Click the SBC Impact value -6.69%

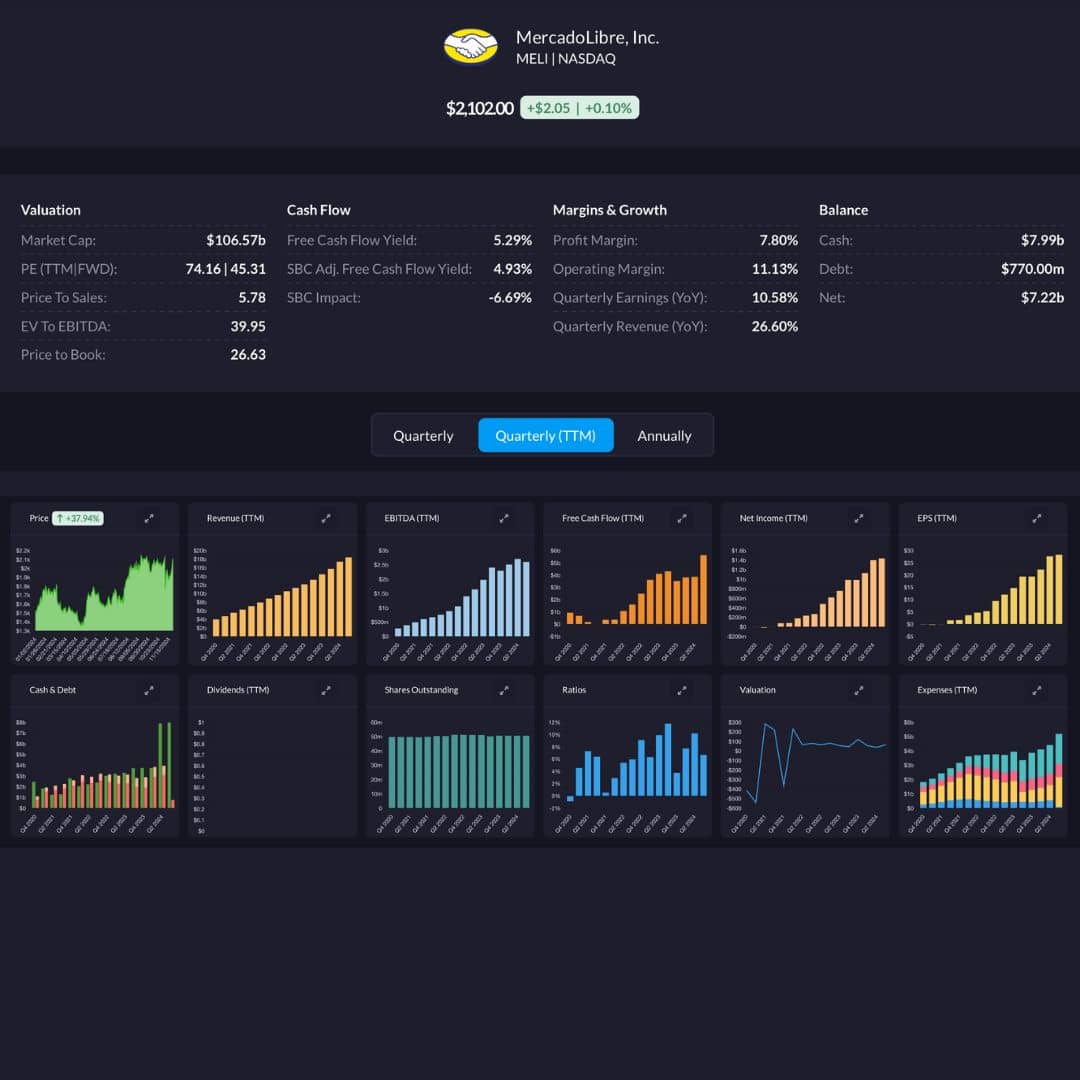510,298
